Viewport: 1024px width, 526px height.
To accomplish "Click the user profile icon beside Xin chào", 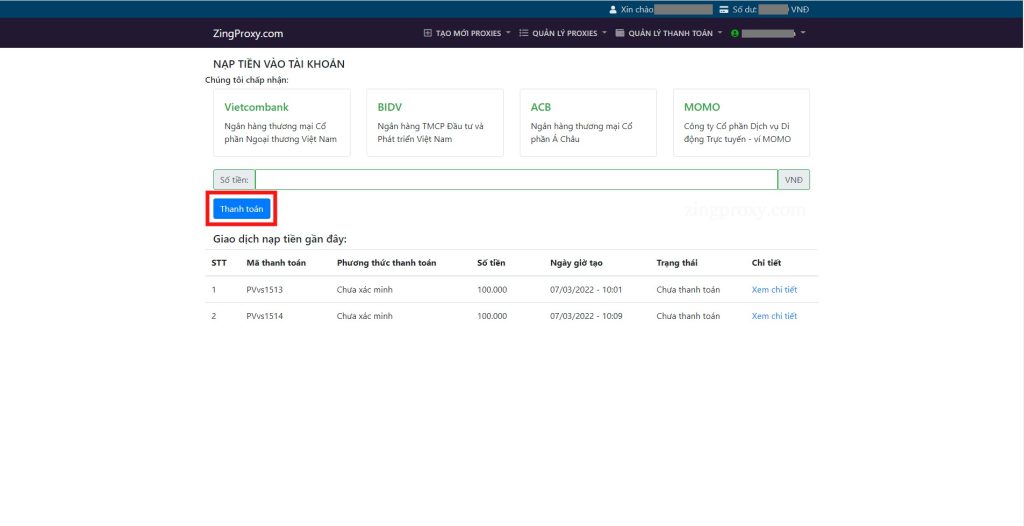I will [613, 10].
